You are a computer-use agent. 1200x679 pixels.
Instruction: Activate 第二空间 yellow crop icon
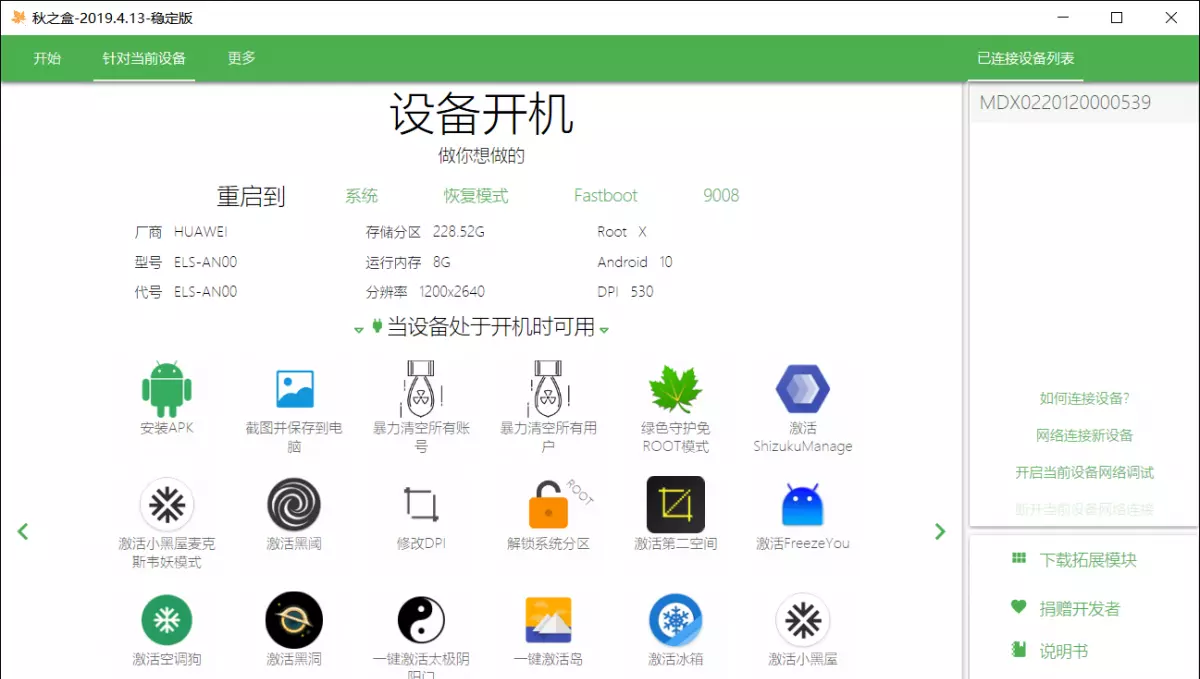[675, 504]
